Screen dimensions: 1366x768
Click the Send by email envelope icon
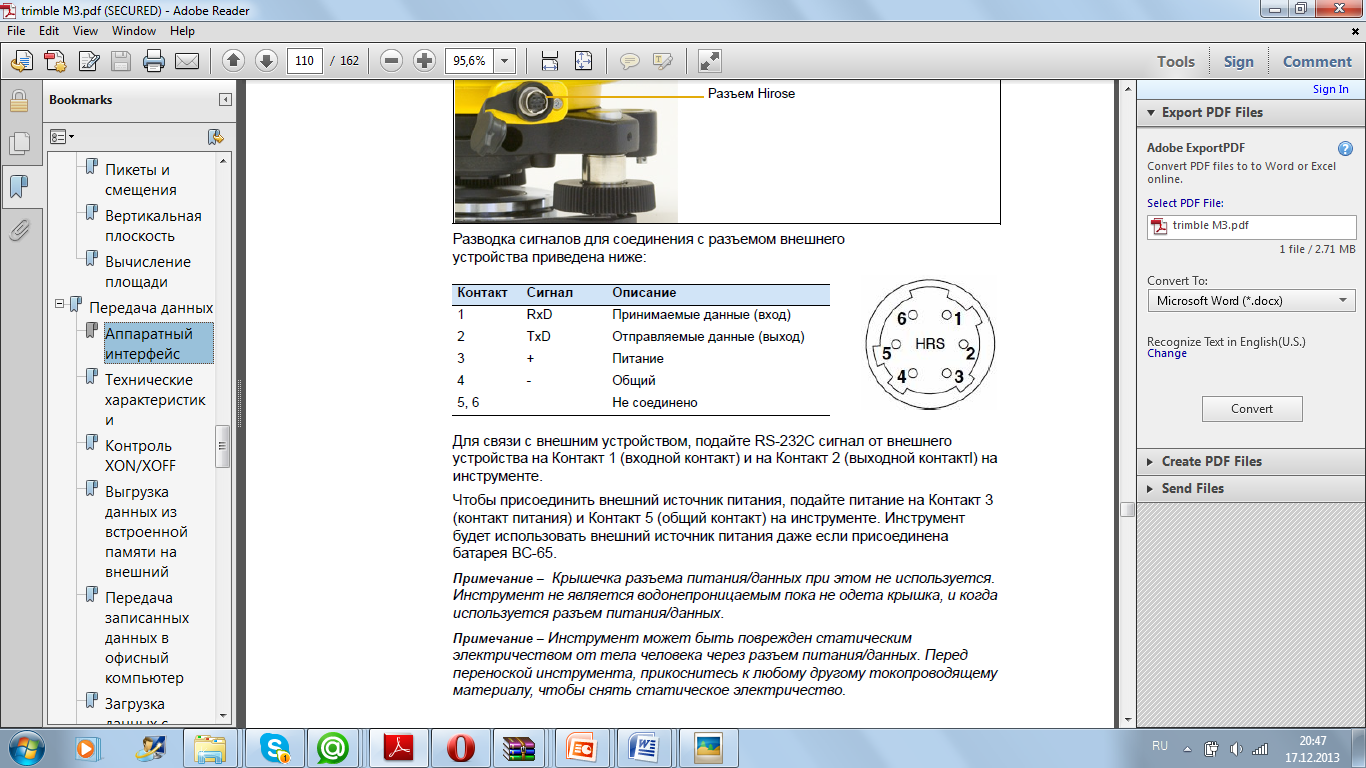[x=187, y=61]
